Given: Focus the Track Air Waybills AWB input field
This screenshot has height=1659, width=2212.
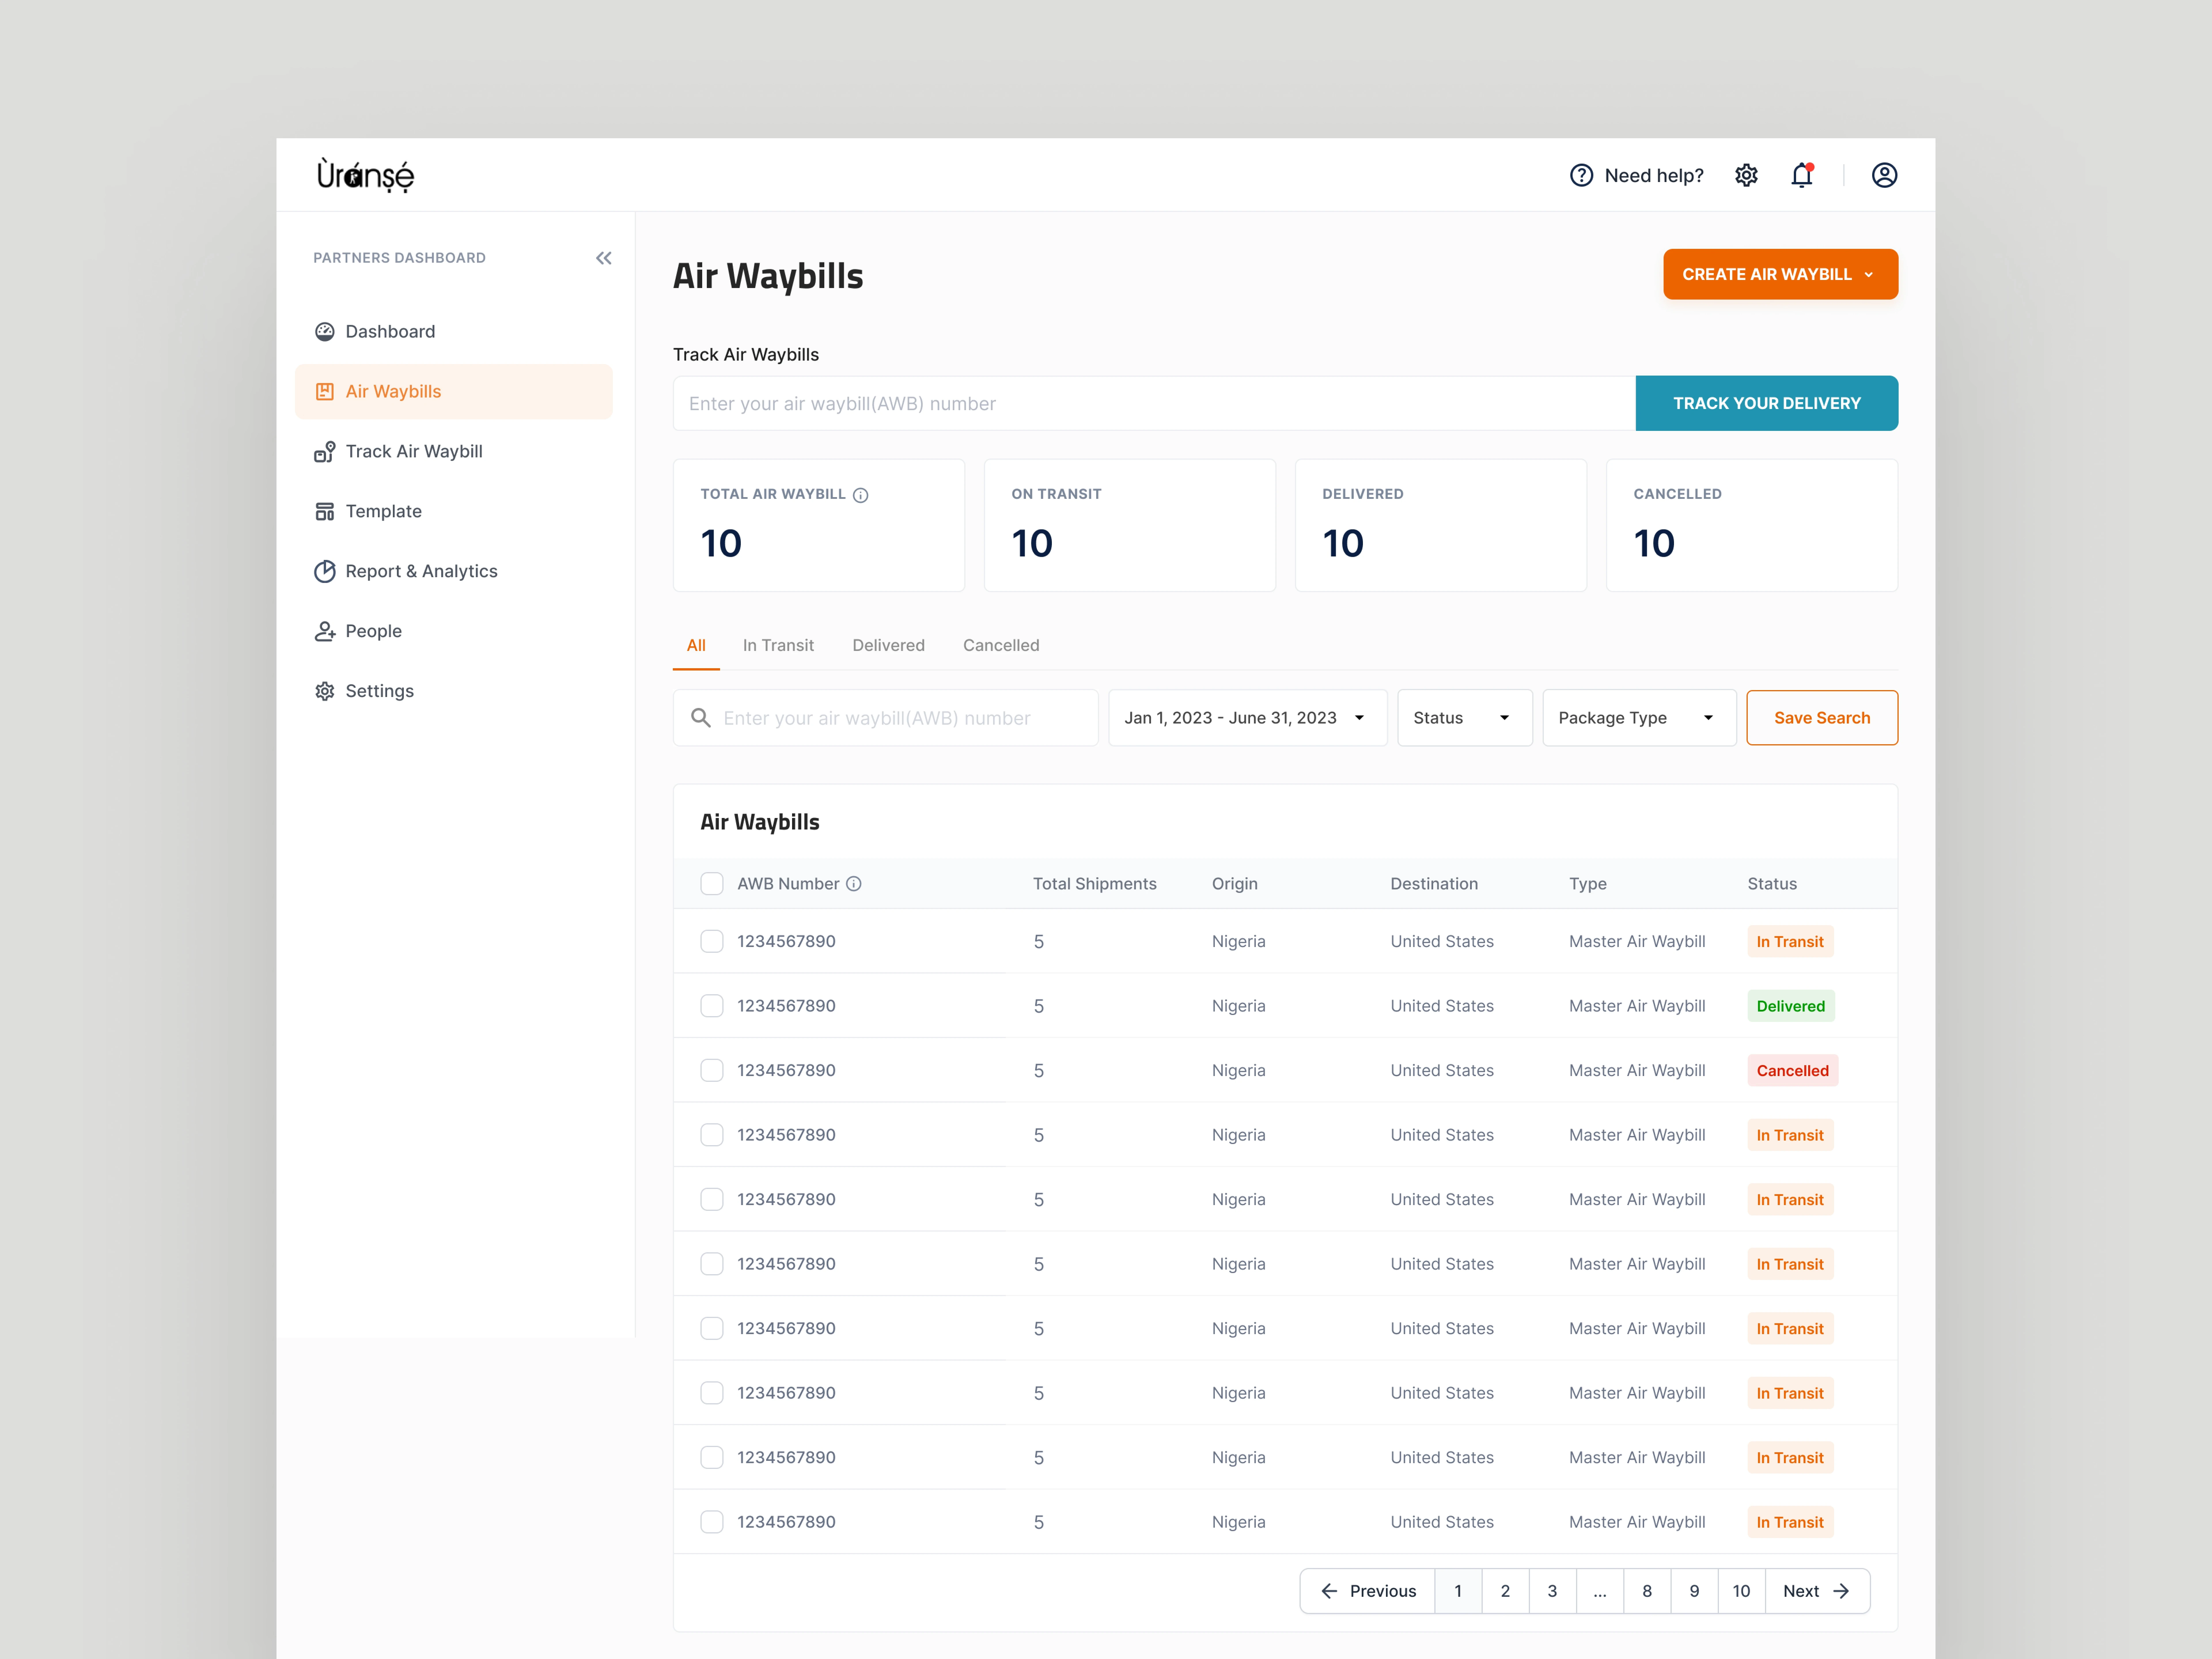Looking at the screenshot, I should (1154, 403).
